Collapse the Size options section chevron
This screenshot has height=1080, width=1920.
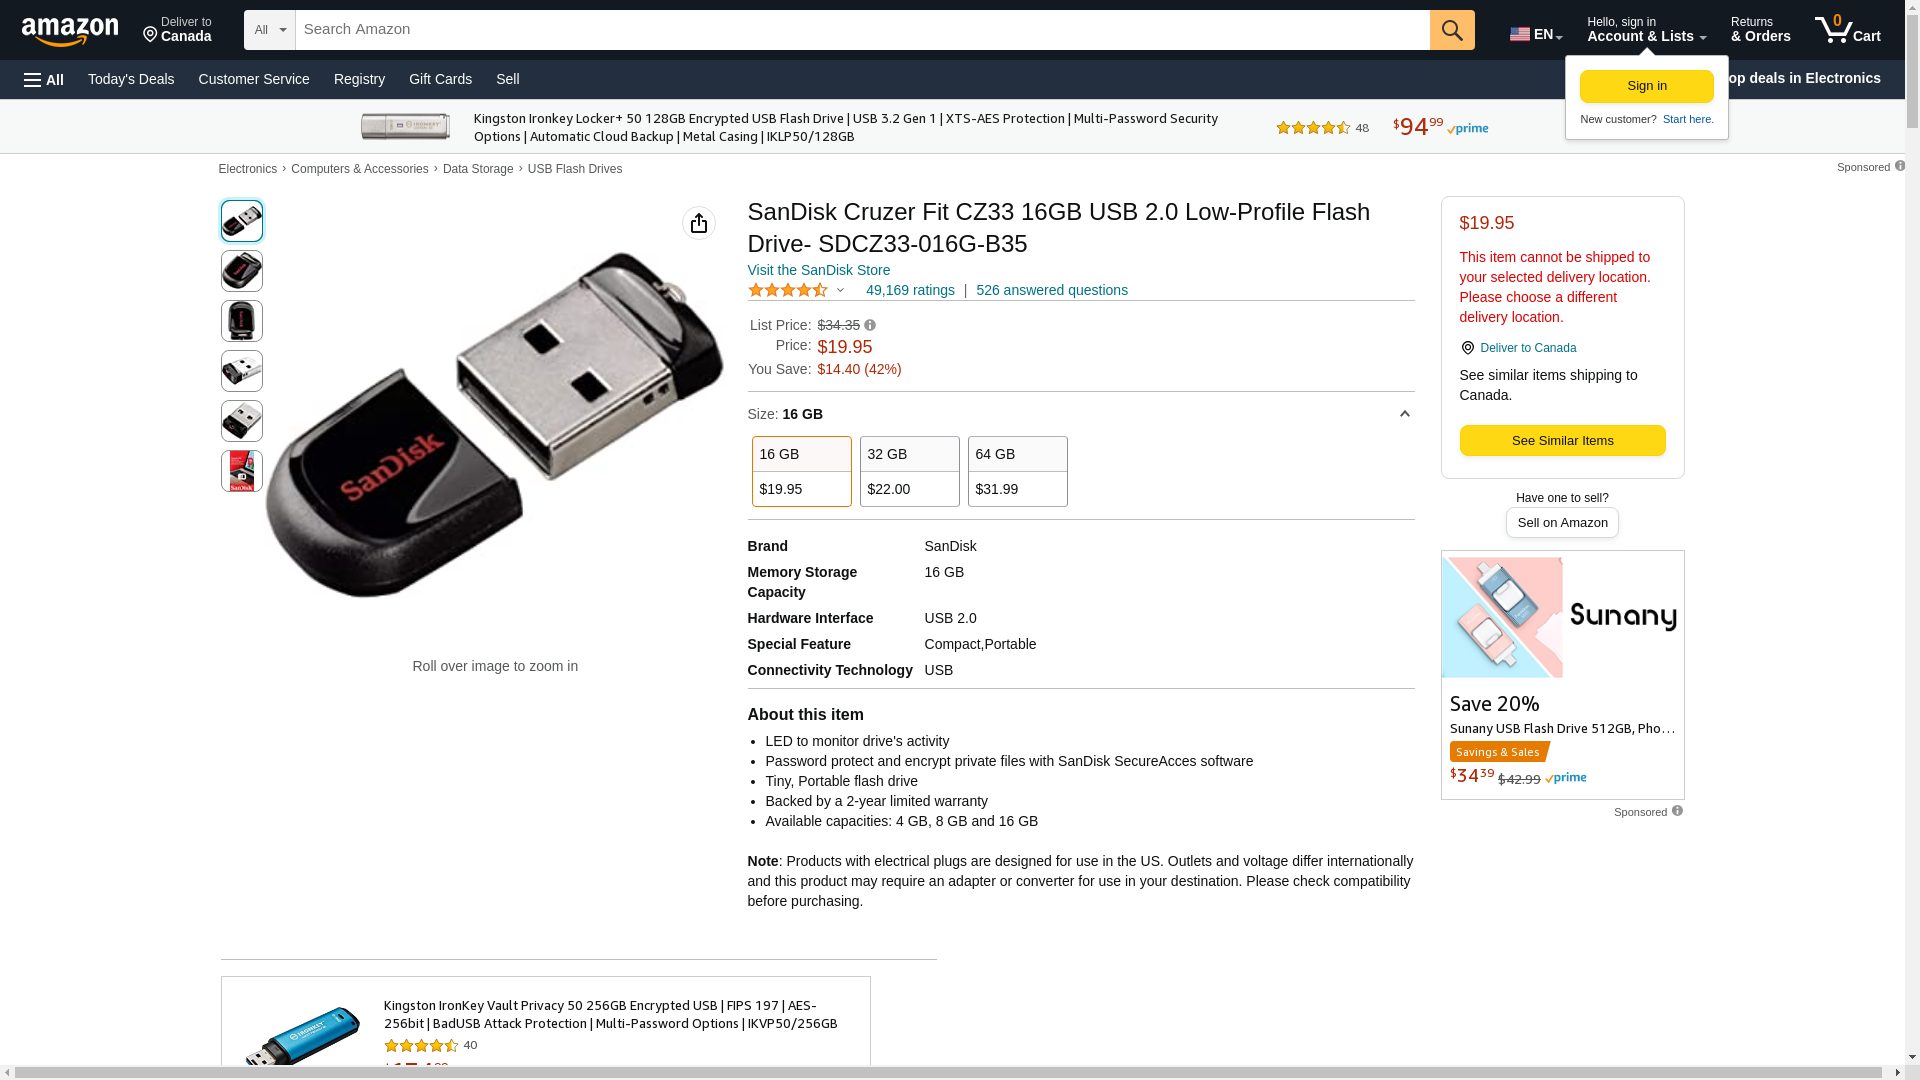[1404, 414]
